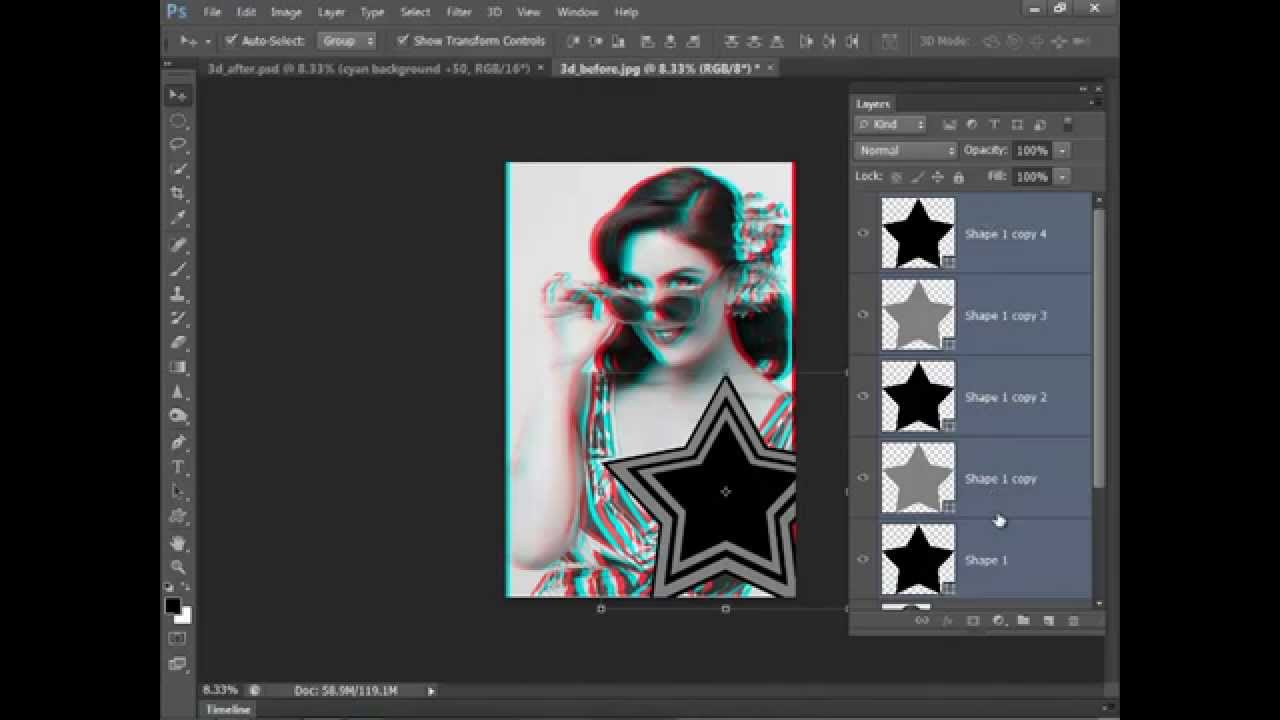1280x720 pixels.
Task: Uncheck Show Transform Controls
Action: pos(403,41)
